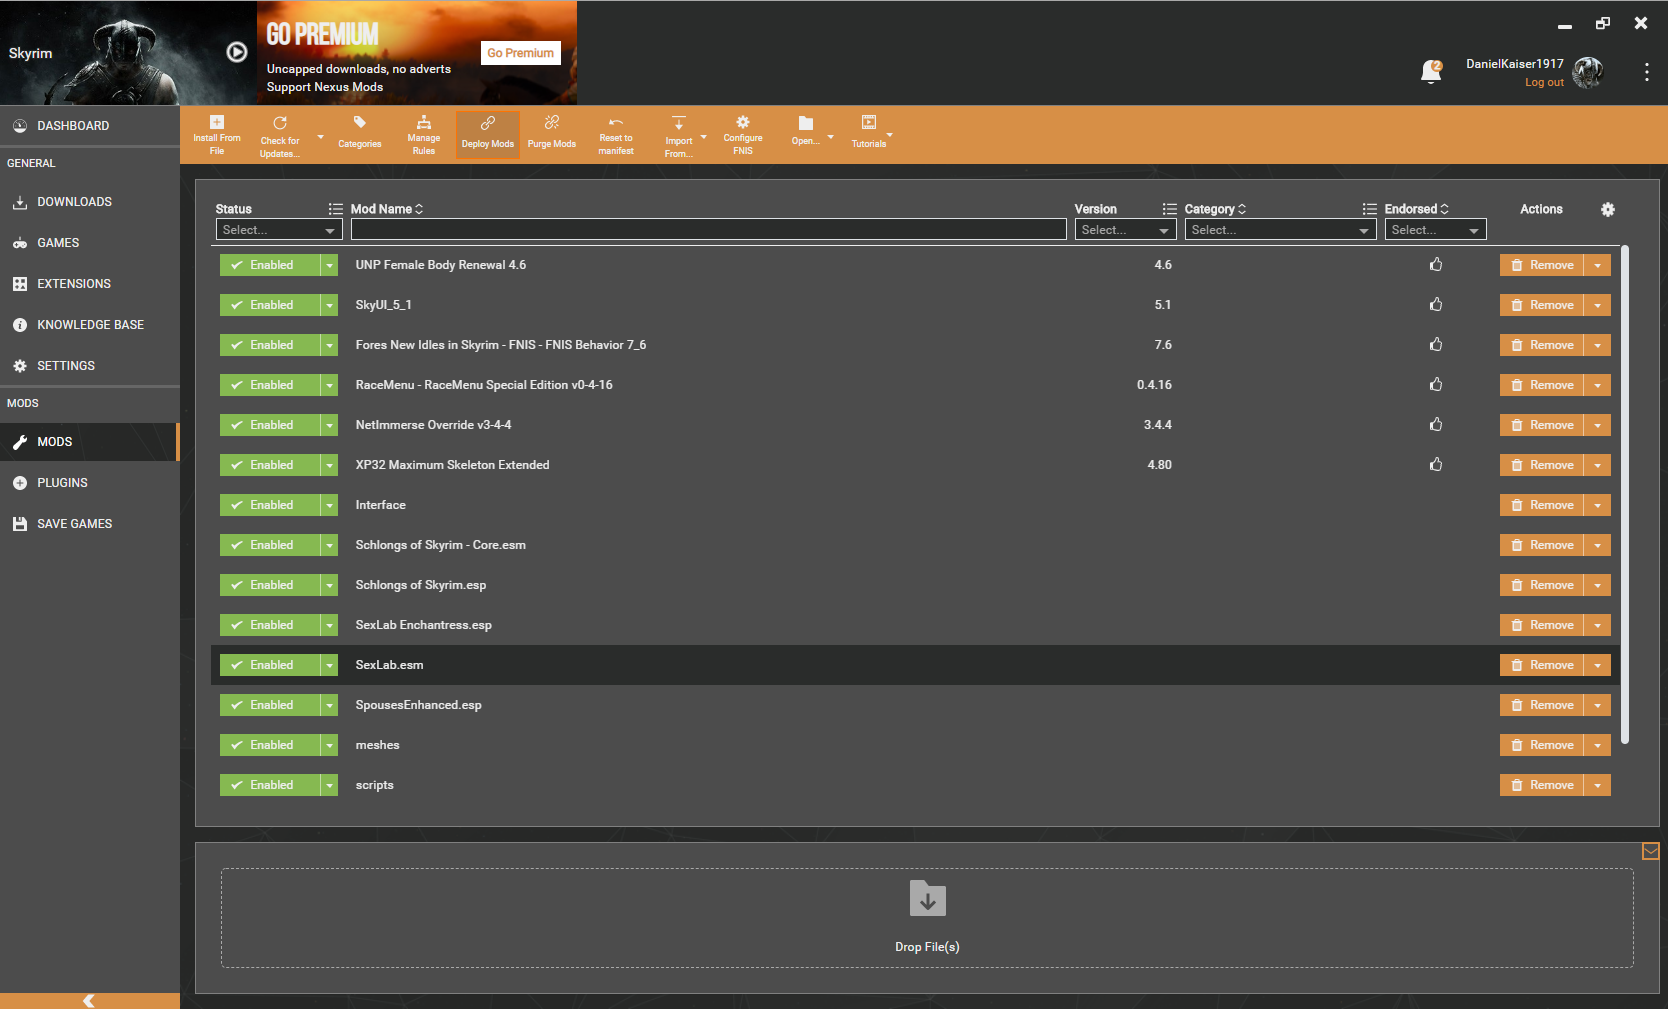The height and width of the screenshot is (1009, 1668).
Task: Remove the meshes mod
Action: pyautogui.click(x=1546, y=745)
